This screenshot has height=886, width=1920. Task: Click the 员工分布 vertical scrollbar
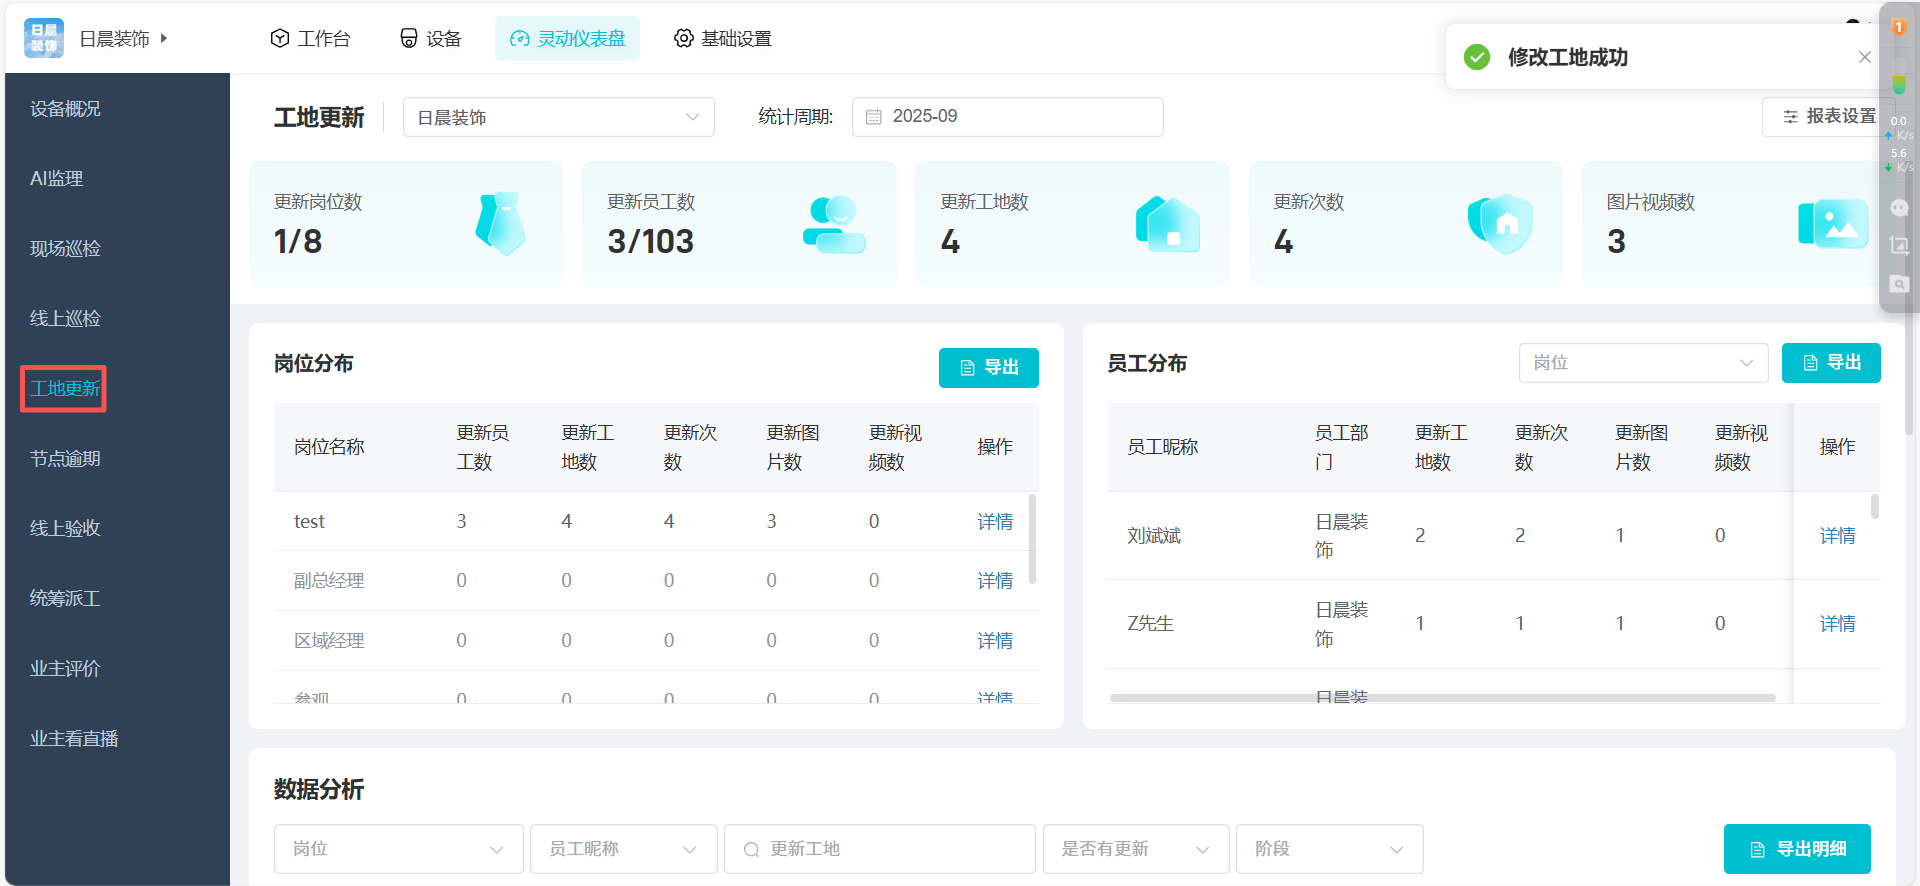(x=1875, y=506)
